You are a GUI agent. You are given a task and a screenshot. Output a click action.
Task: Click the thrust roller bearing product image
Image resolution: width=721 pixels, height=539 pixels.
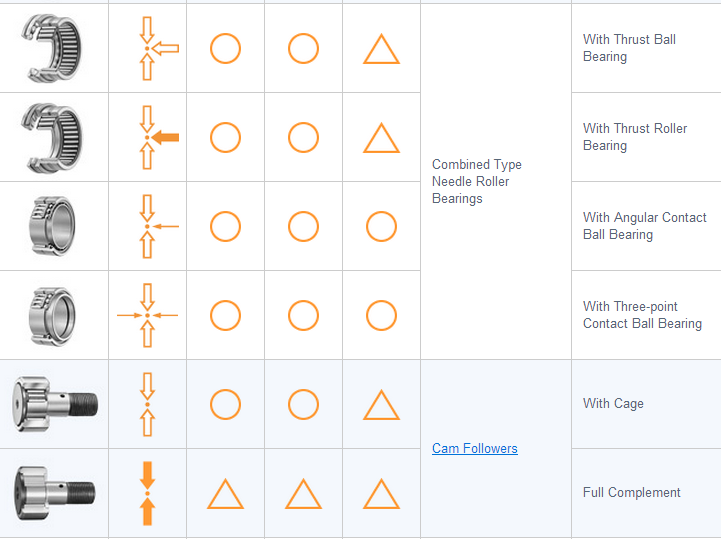(55, 137)
